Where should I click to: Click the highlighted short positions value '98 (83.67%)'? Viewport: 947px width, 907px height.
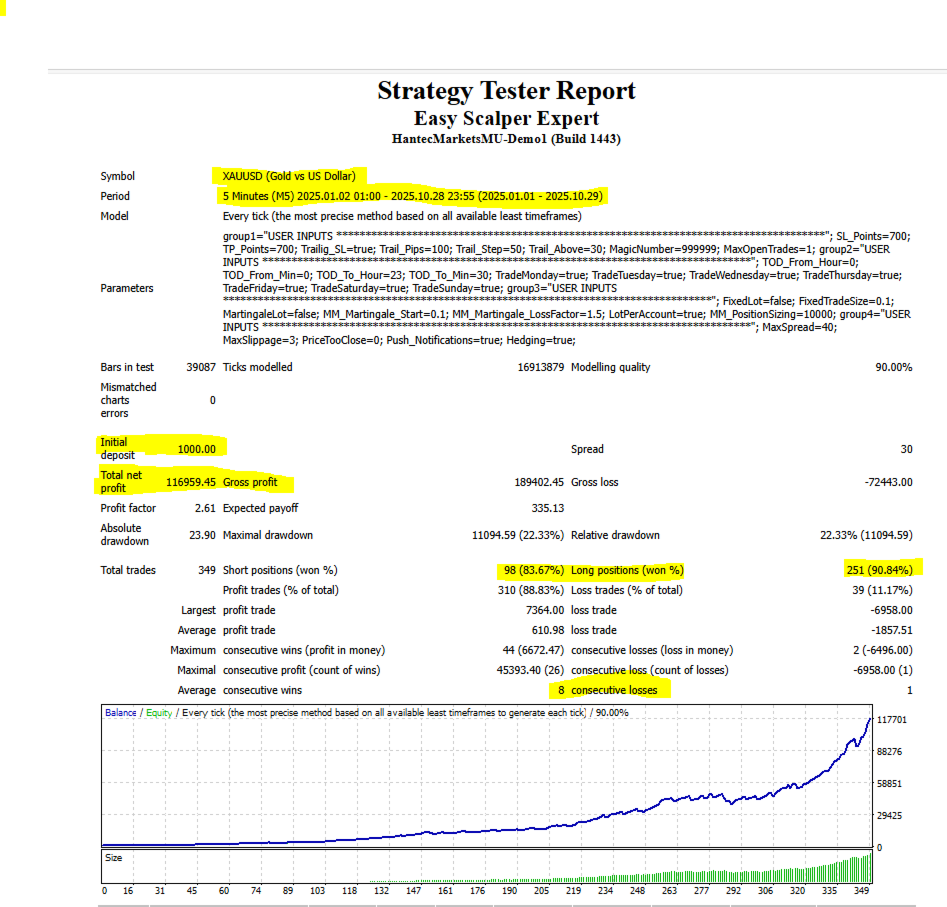(x=534, y=570)
